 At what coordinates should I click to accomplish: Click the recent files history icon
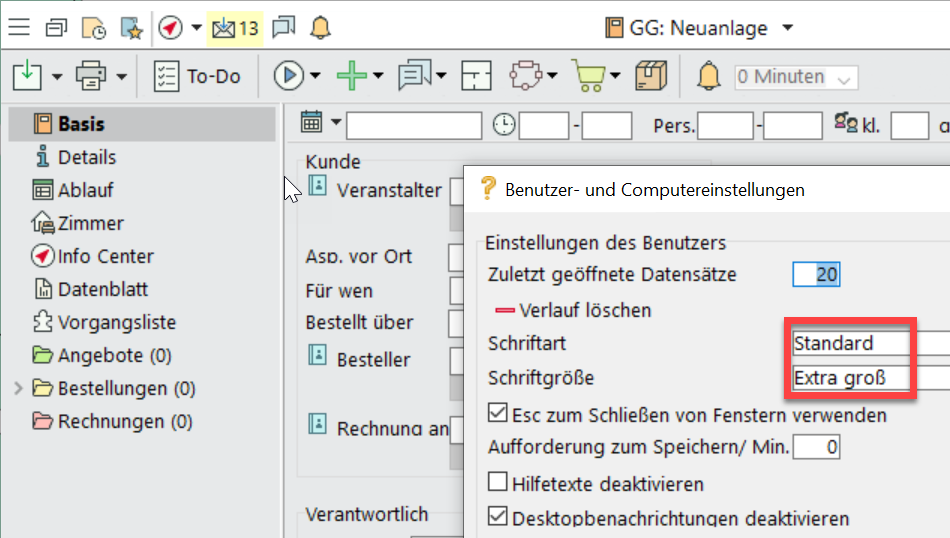(93, 27)
